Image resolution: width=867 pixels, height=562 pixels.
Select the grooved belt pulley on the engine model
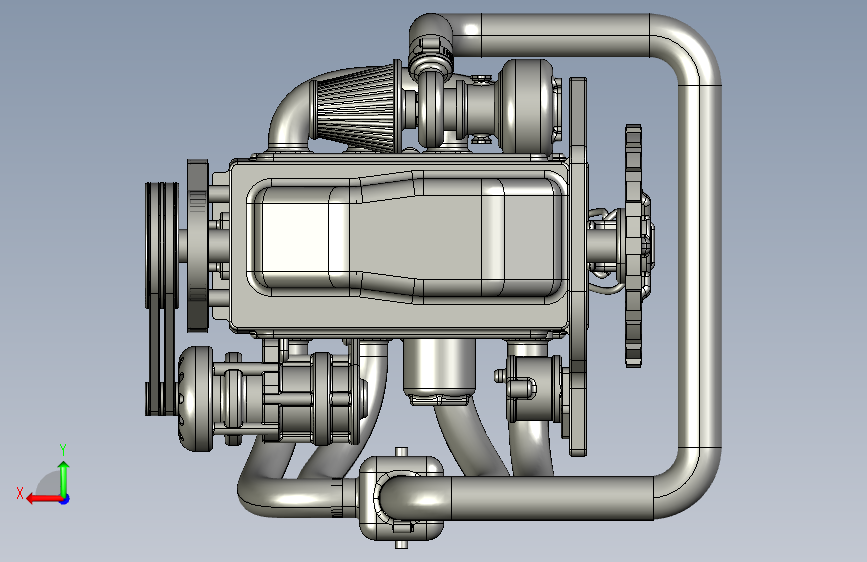162,245
